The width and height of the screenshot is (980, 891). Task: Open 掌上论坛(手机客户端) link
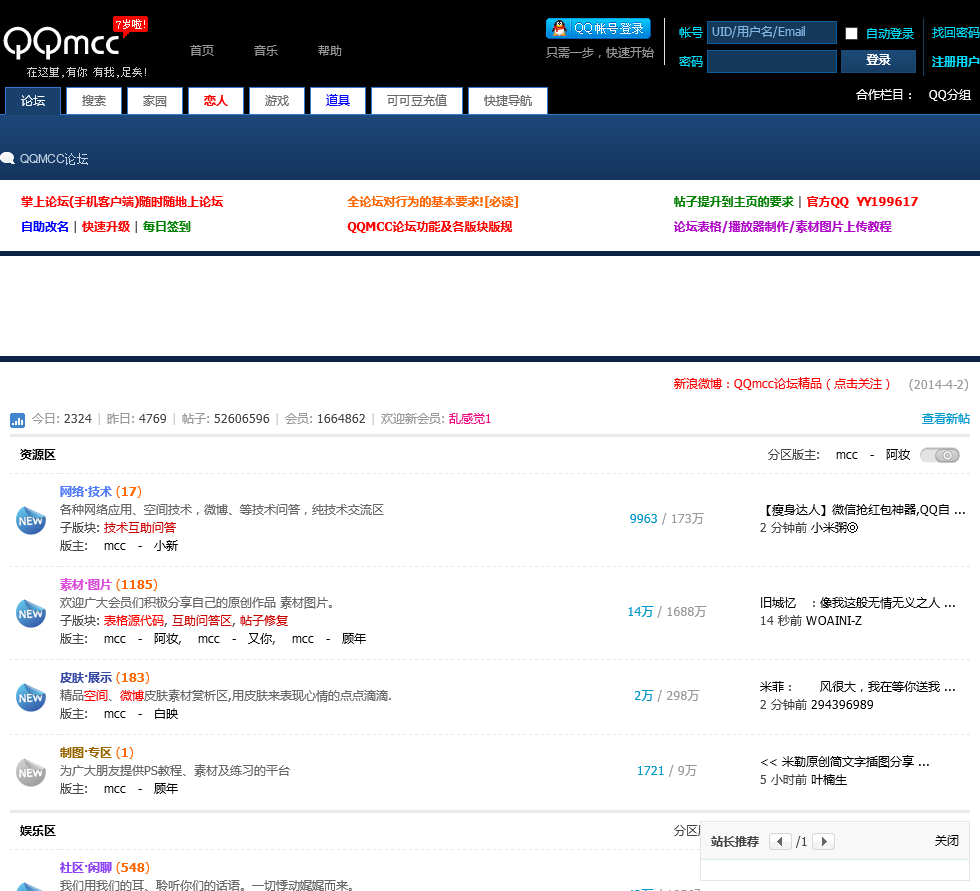(122, 202)
